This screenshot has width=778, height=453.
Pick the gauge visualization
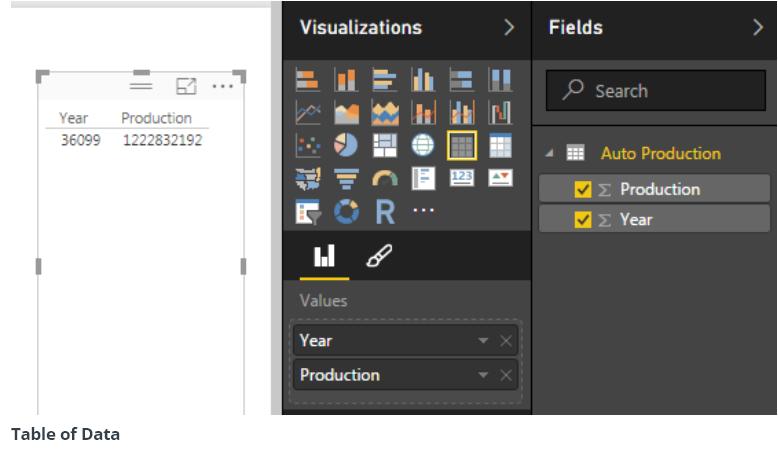[384, 179]
